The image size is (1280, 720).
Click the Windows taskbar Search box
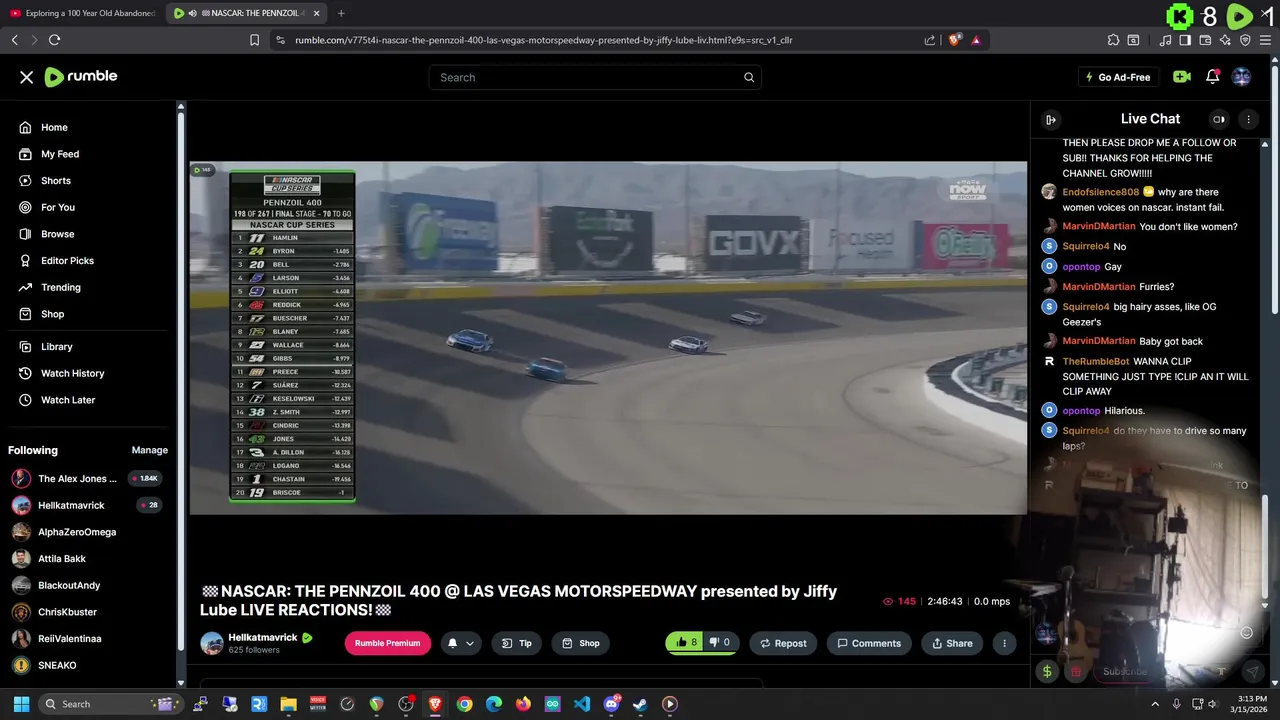pyautogui.click(x=112, y=704)
